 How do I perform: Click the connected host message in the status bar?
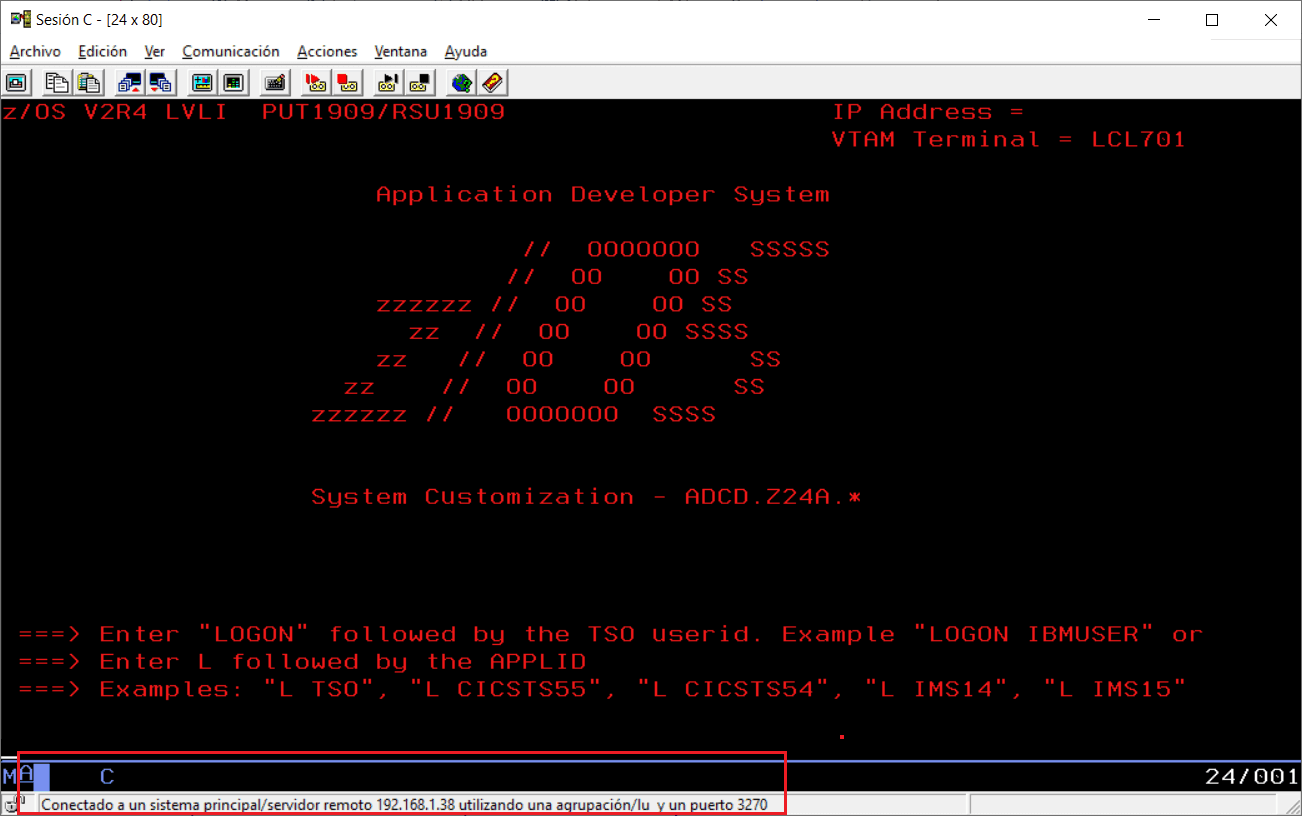click(400, 802)
